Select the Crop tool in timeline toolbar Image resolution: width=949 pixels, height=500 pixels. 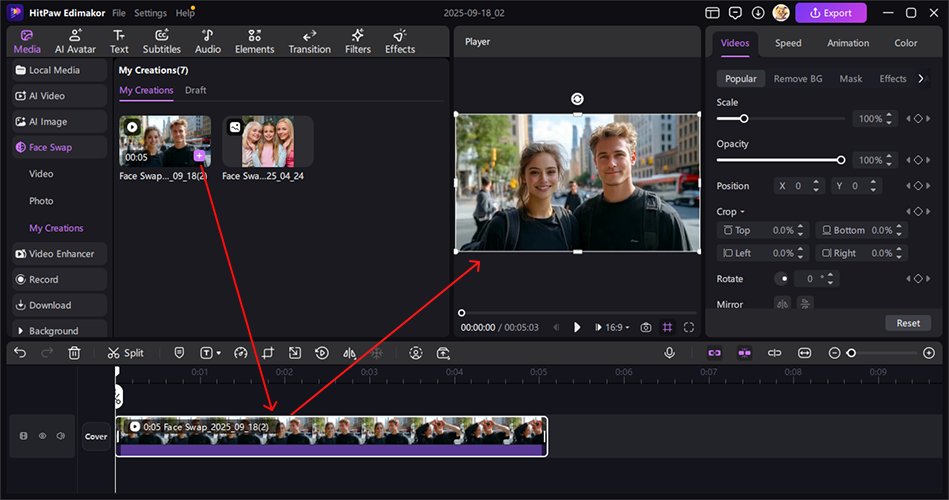click(268, 353)
